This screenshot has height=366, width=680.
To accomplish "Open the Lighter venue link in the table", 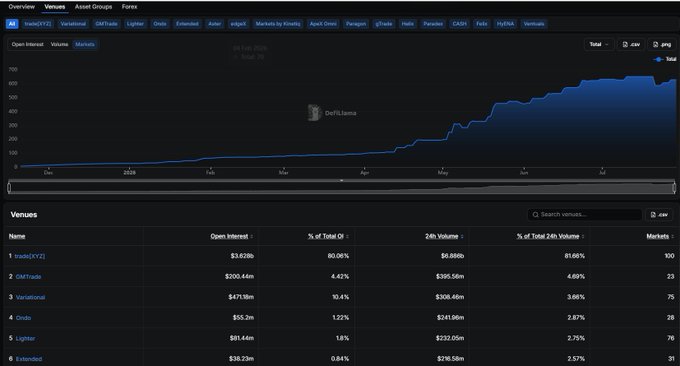I will (25, 339).
